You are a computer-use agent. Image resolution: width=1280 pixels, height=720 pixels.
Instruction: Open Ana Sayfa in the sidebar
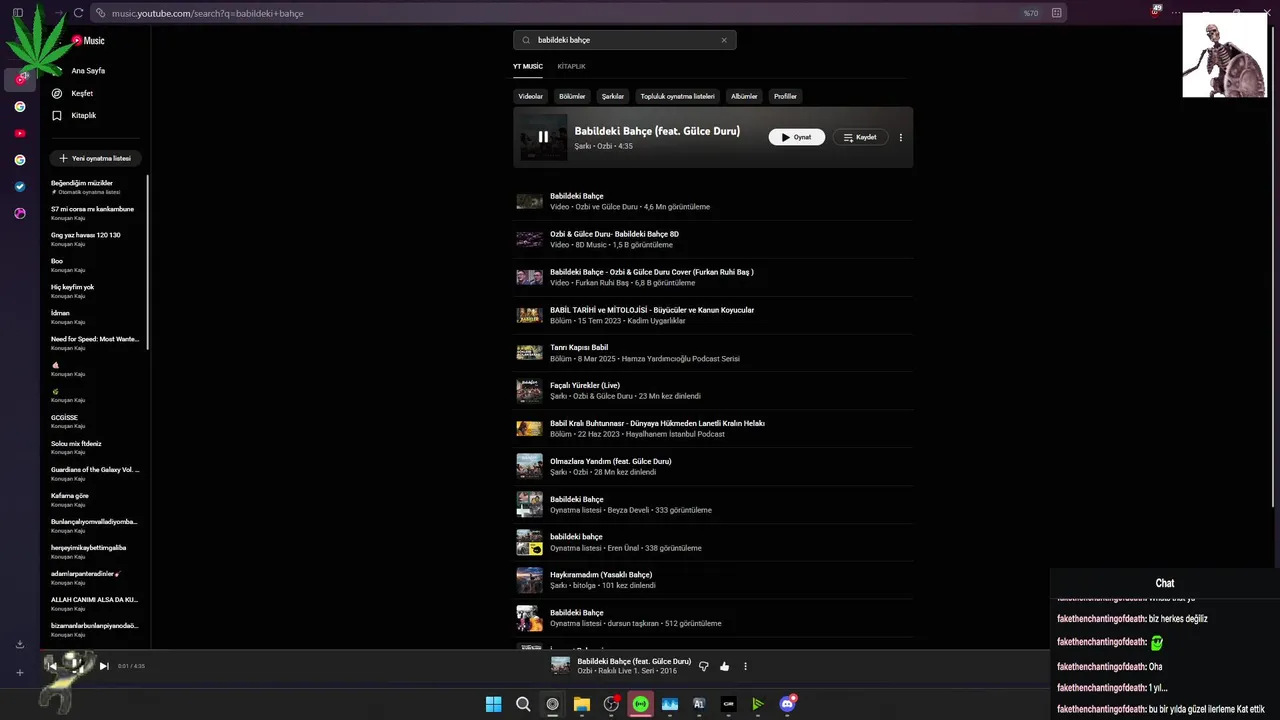[88, 71]
